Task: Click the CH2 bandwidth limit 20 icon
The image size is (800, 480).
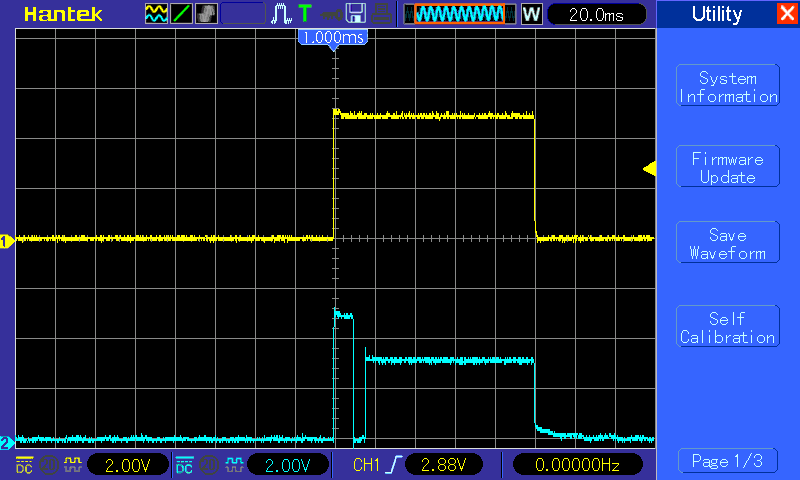Action: point(209,465)
